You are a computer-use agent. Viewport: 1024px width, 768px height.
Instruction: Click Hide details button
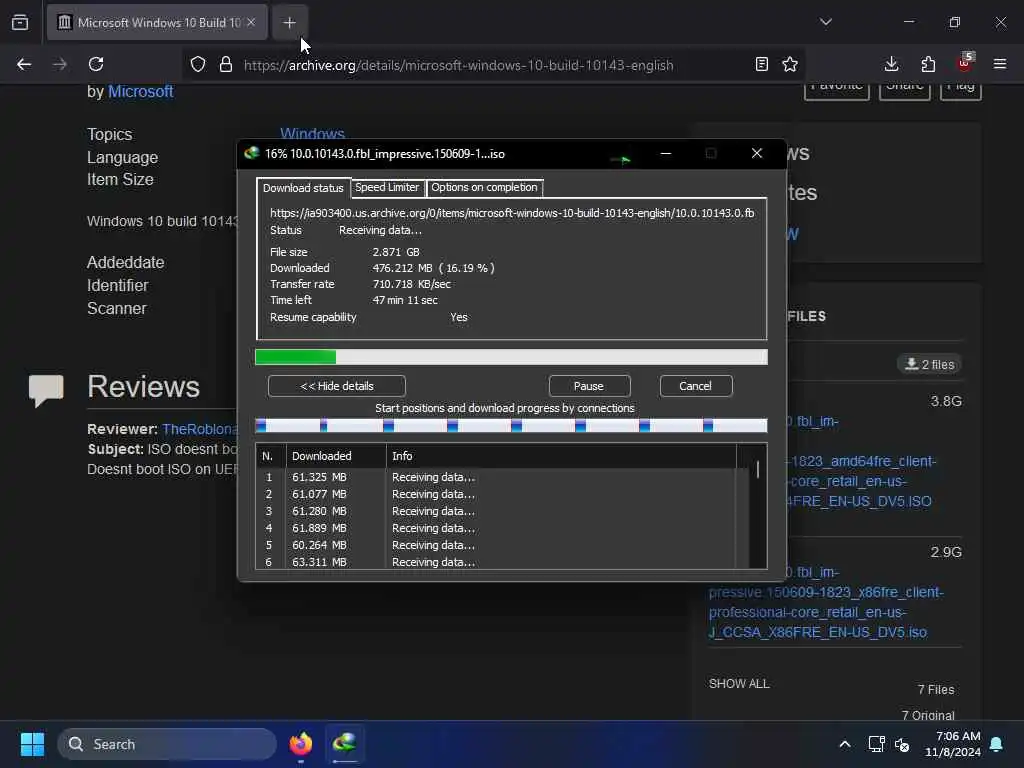pyautogui.click(x=336, y=386)
